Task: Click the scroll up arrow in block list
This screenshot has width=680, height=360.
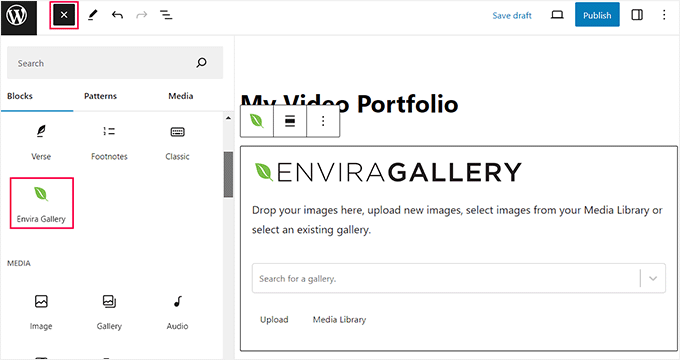Action: pos(229,118)
